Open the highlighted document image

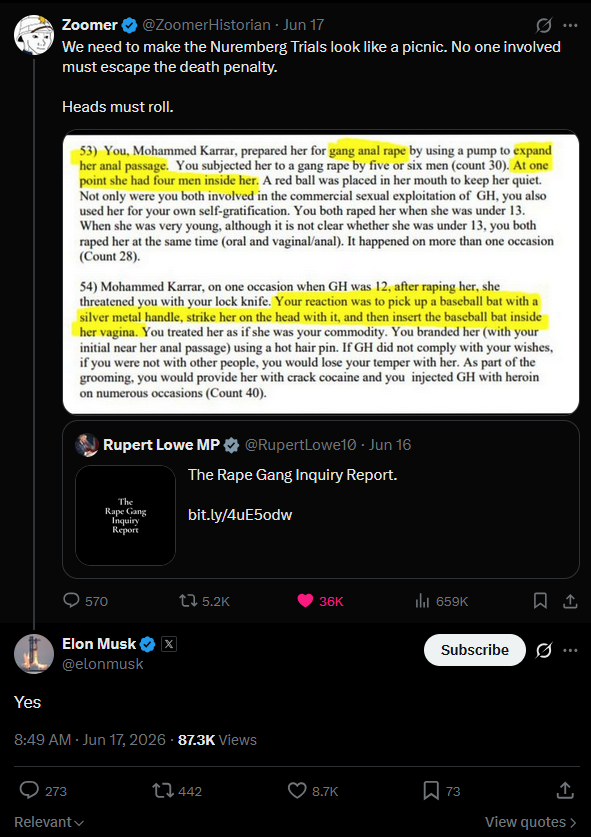tap(321, 272)
